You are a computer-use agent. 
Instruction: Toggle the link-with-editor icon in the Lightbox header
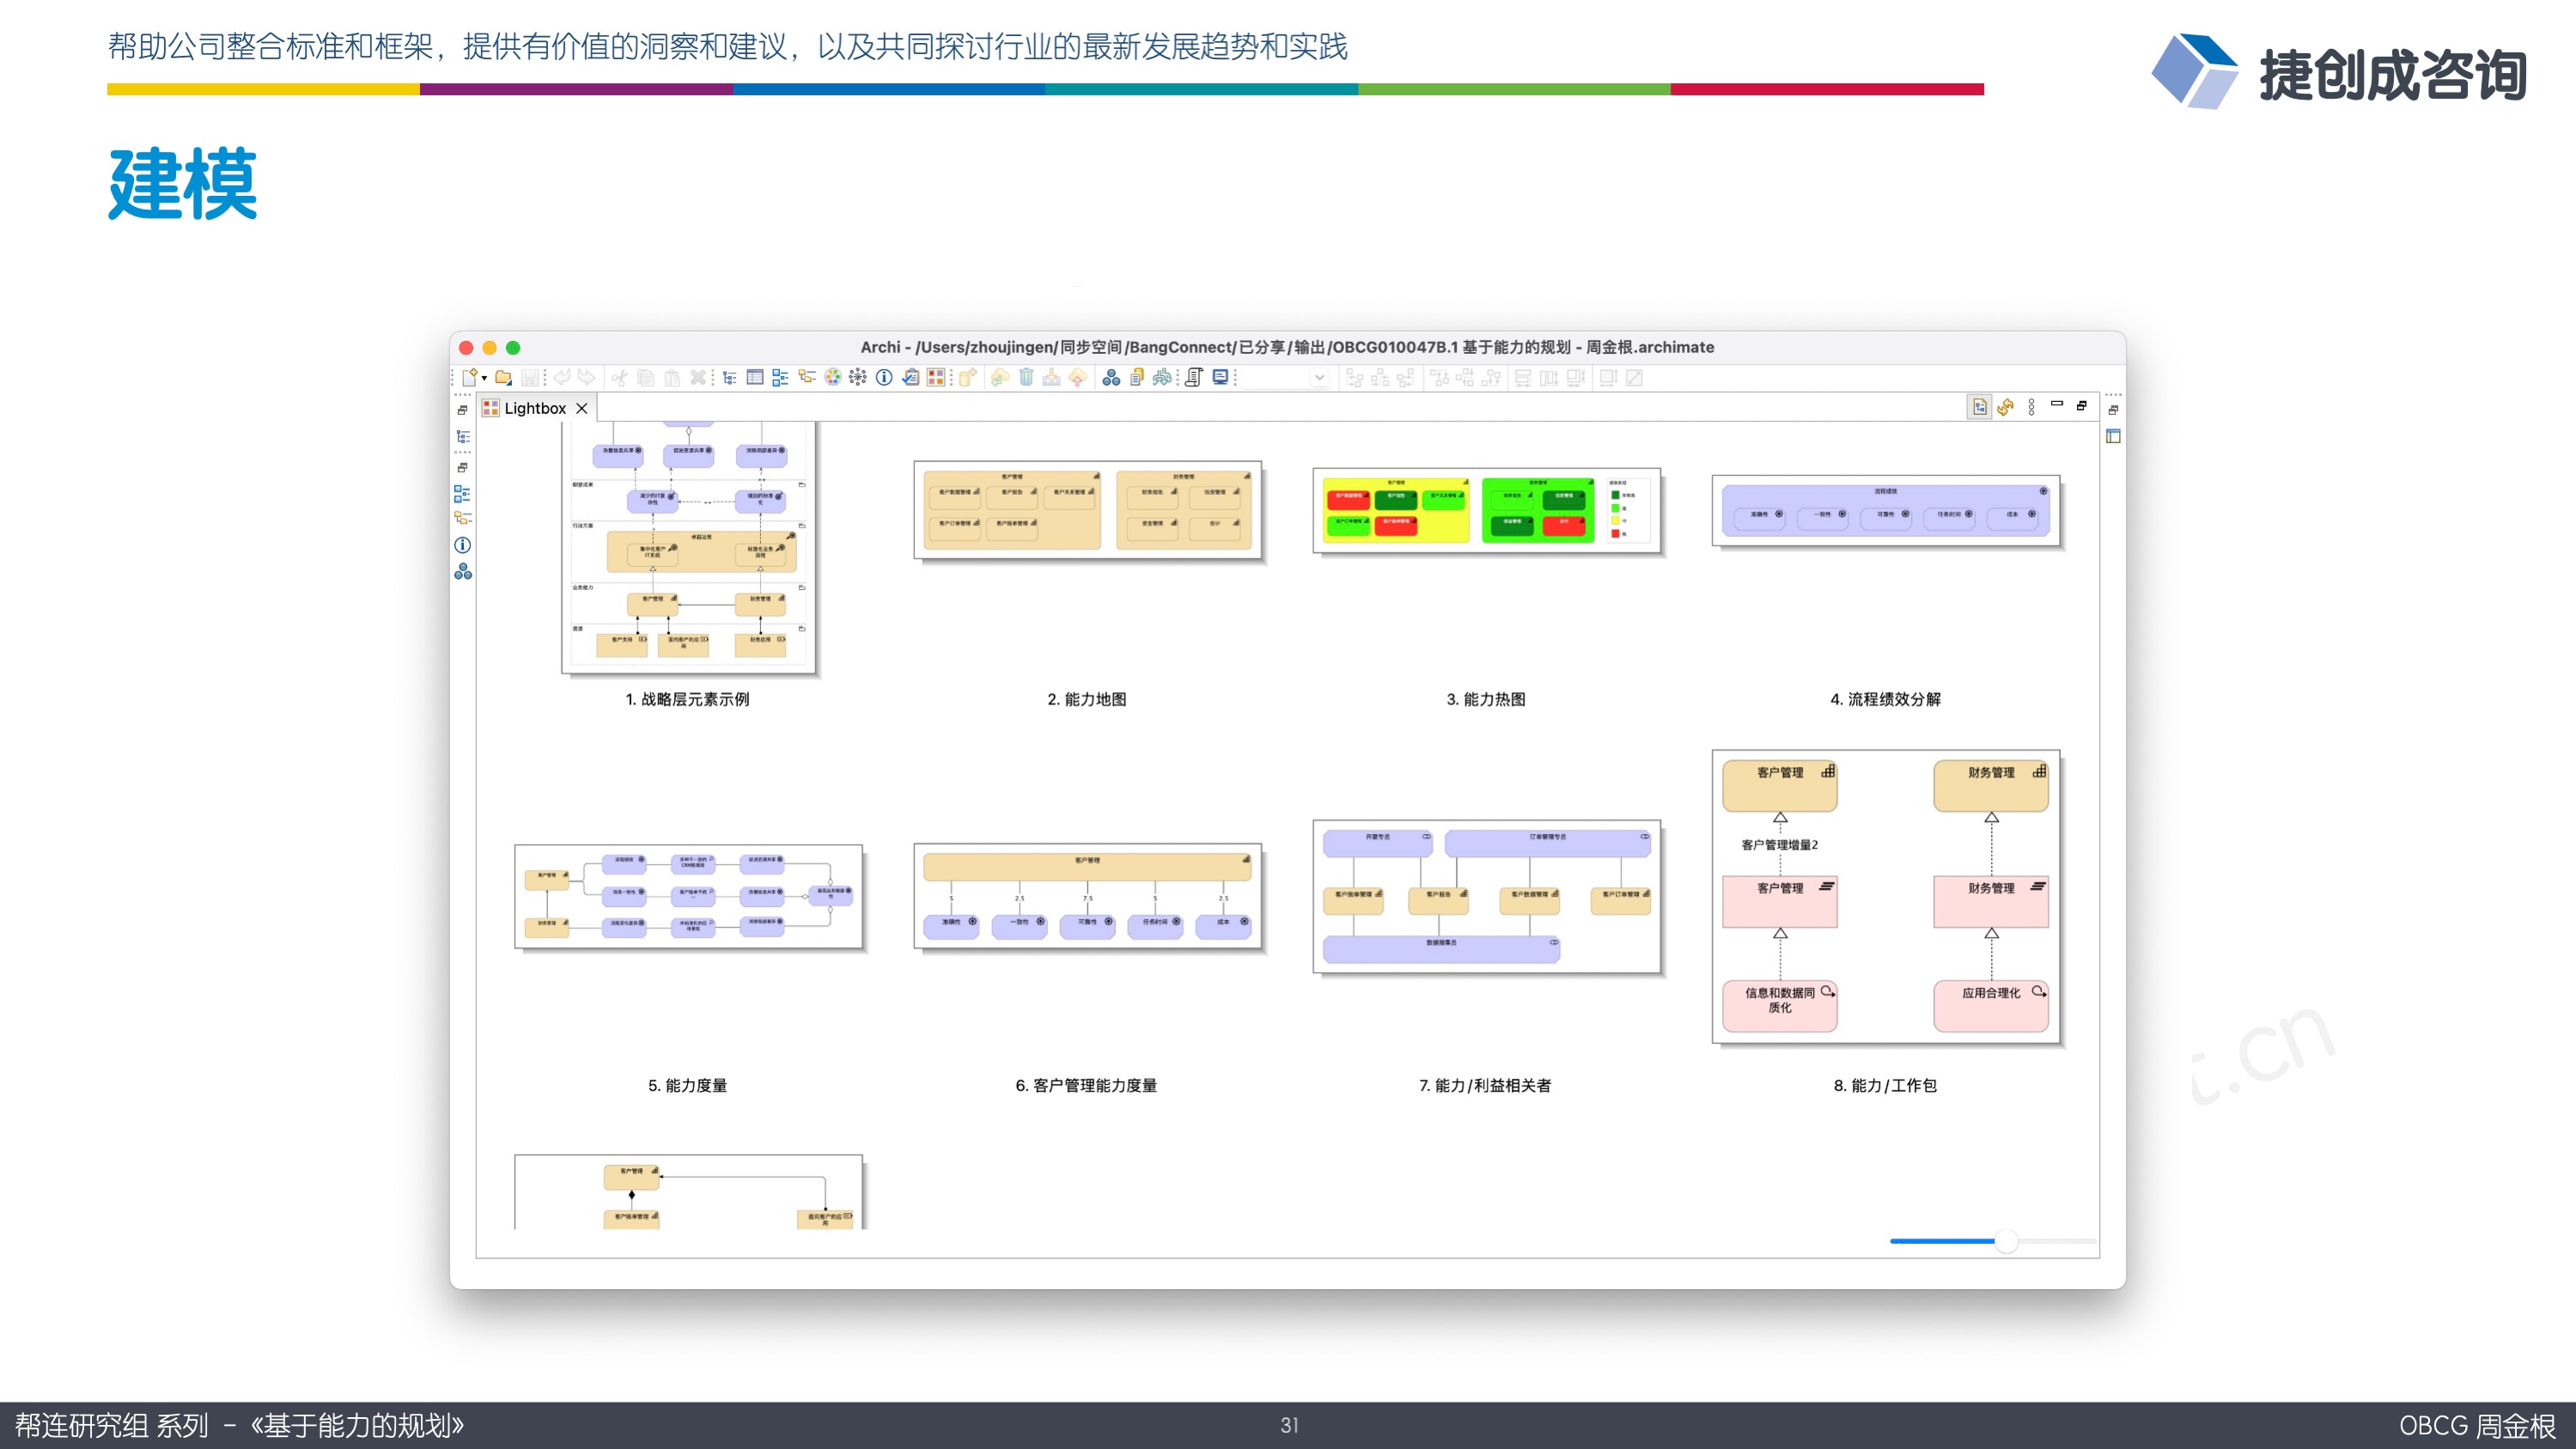pyautogui.click(x=1979, y=406)
